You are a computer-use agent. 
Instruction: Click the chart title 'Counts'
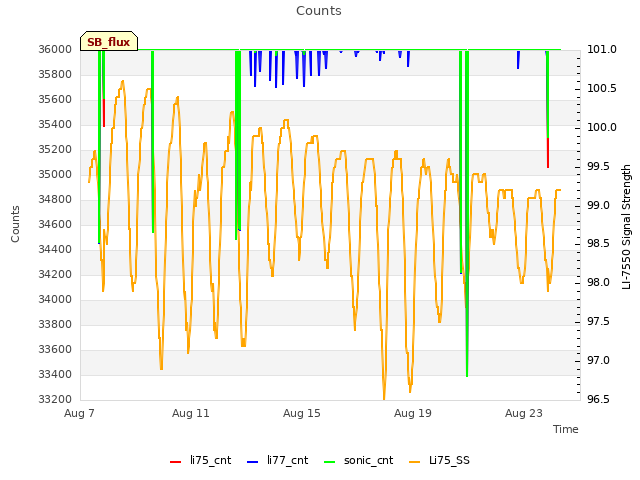319,11
